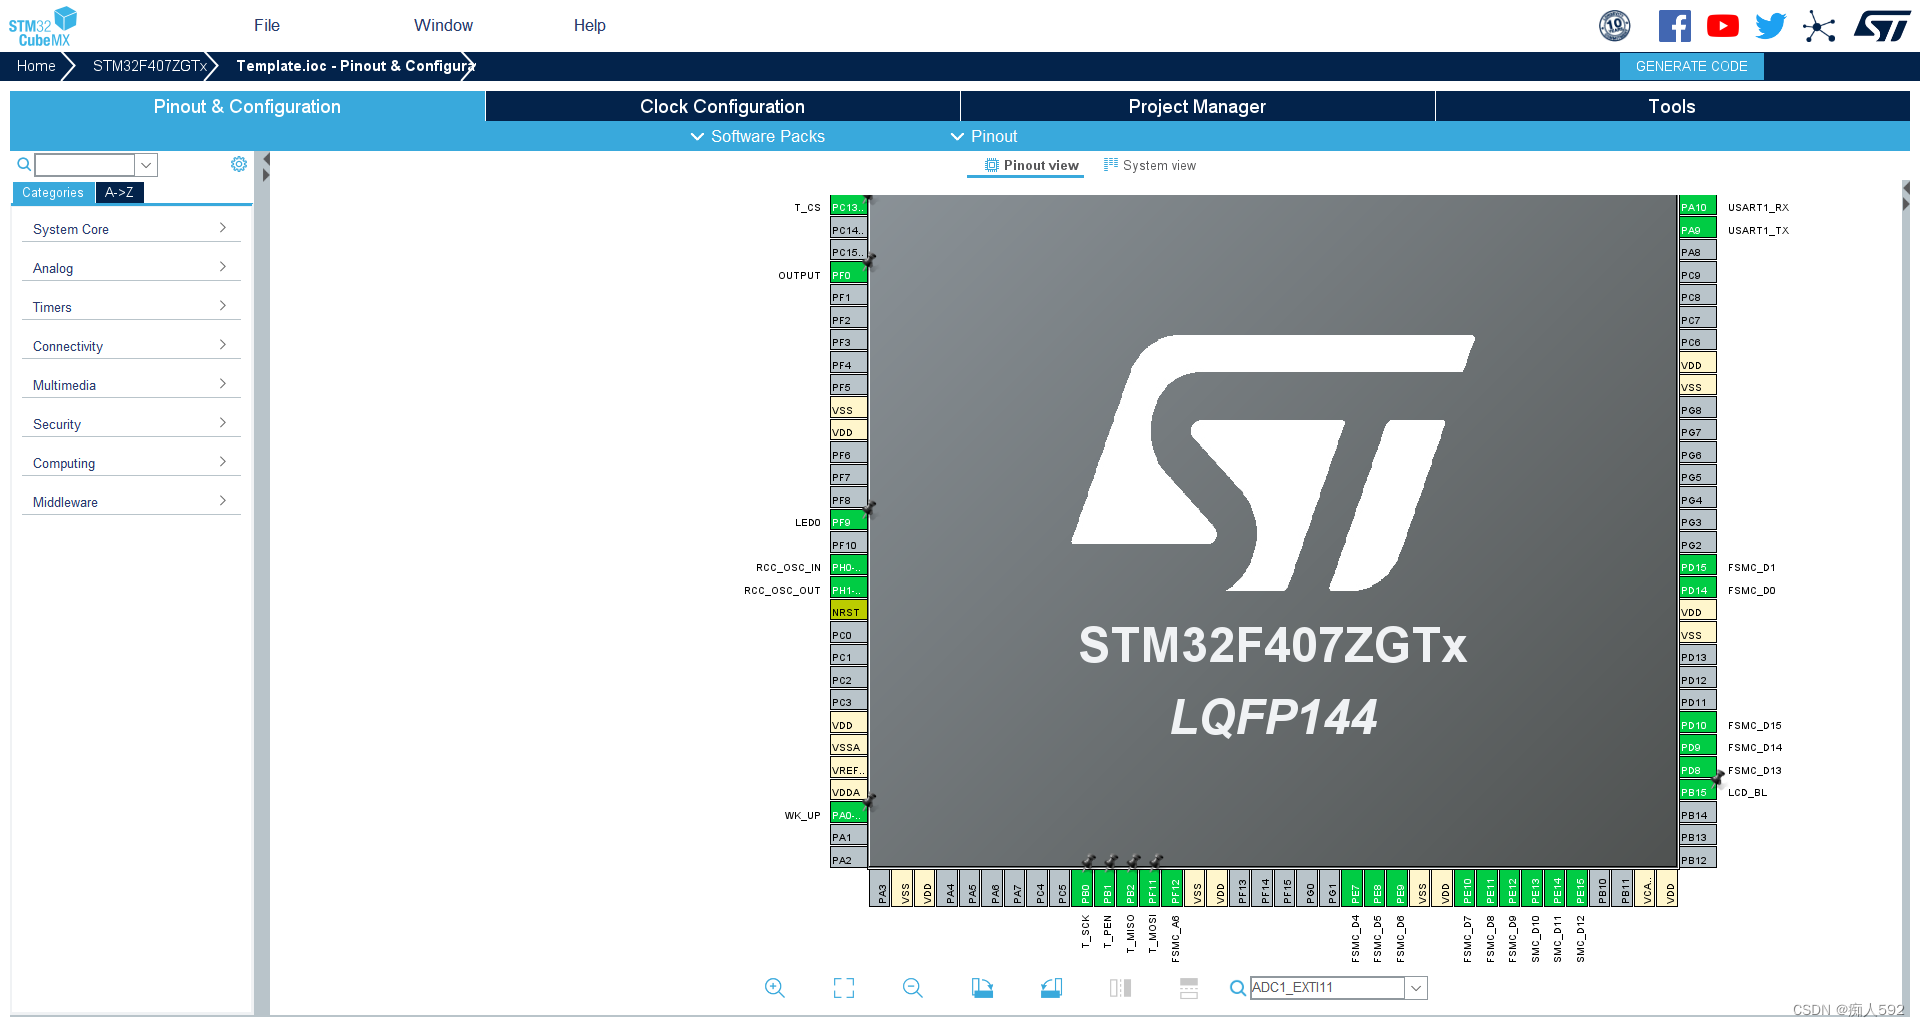Click the vertical split view icon
The width and height of the screenshot is (1920, 1027).
click(1120, 988)
